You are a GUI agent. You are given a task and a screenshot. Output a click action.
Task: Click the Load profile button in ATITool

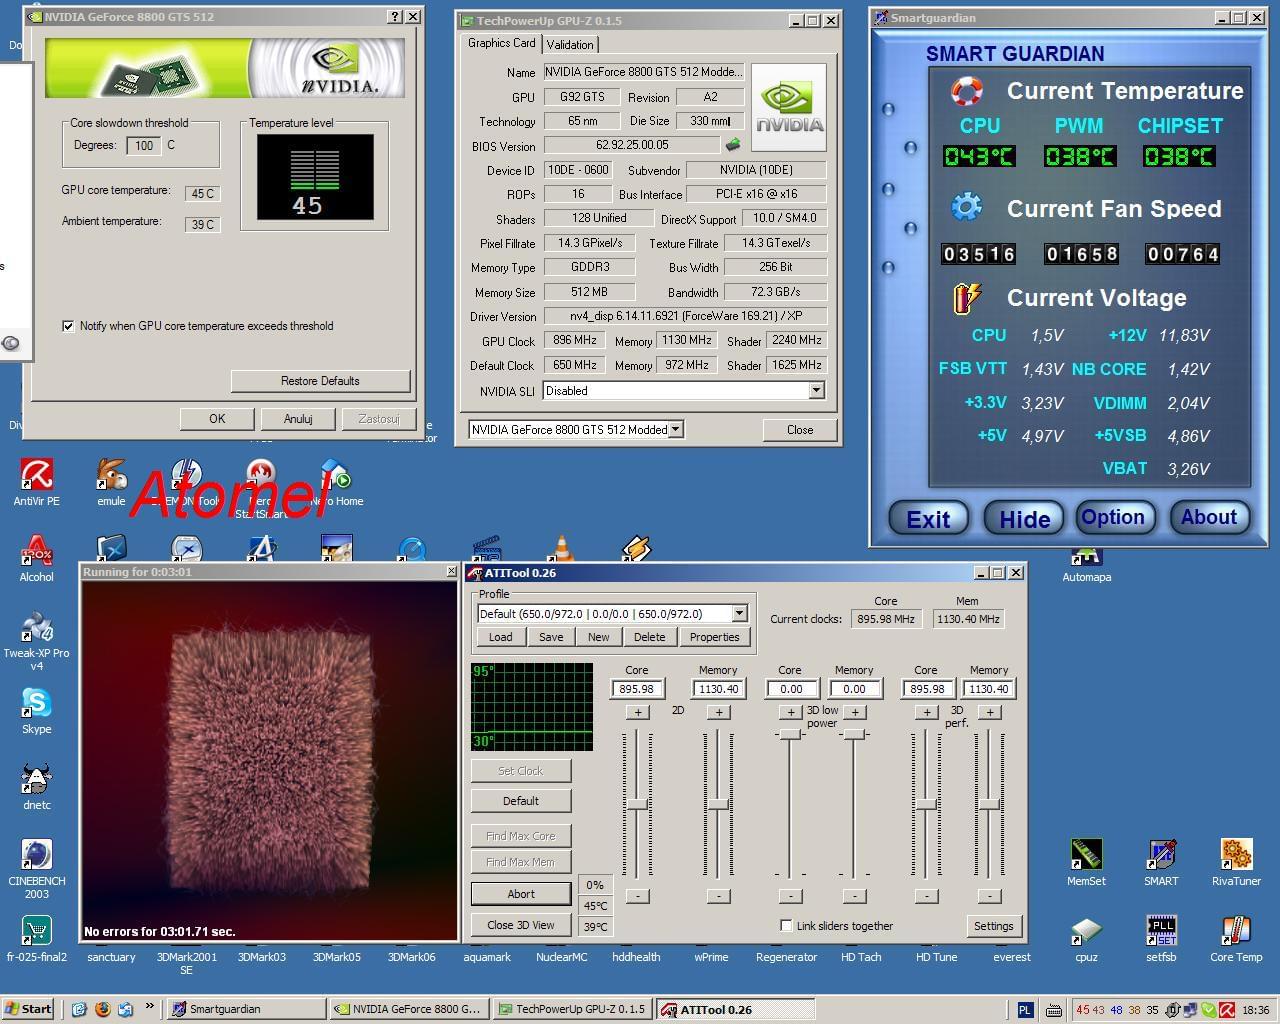click(x=500, y=637)
